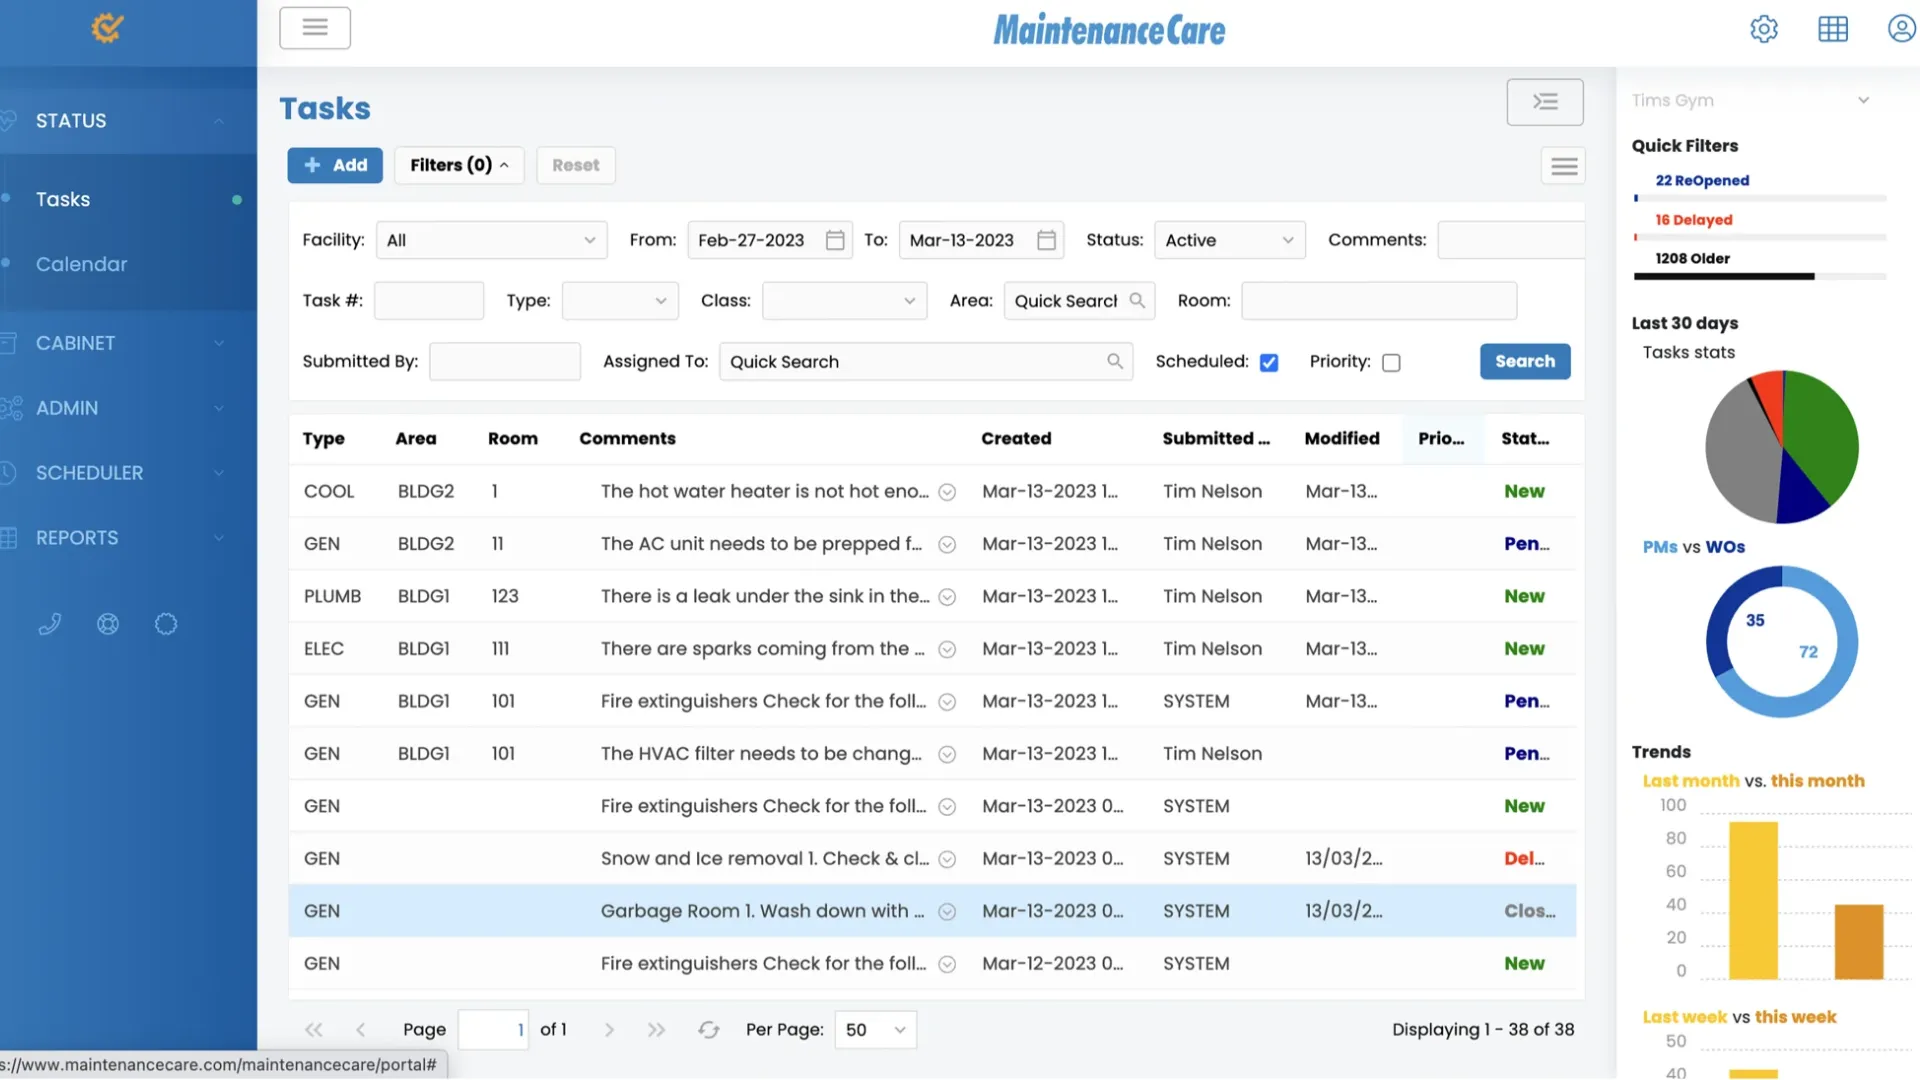This screenshot has width=1920, height=1080.
Task: Click the hamburger menu above Tasks heading
Action: 315,28
